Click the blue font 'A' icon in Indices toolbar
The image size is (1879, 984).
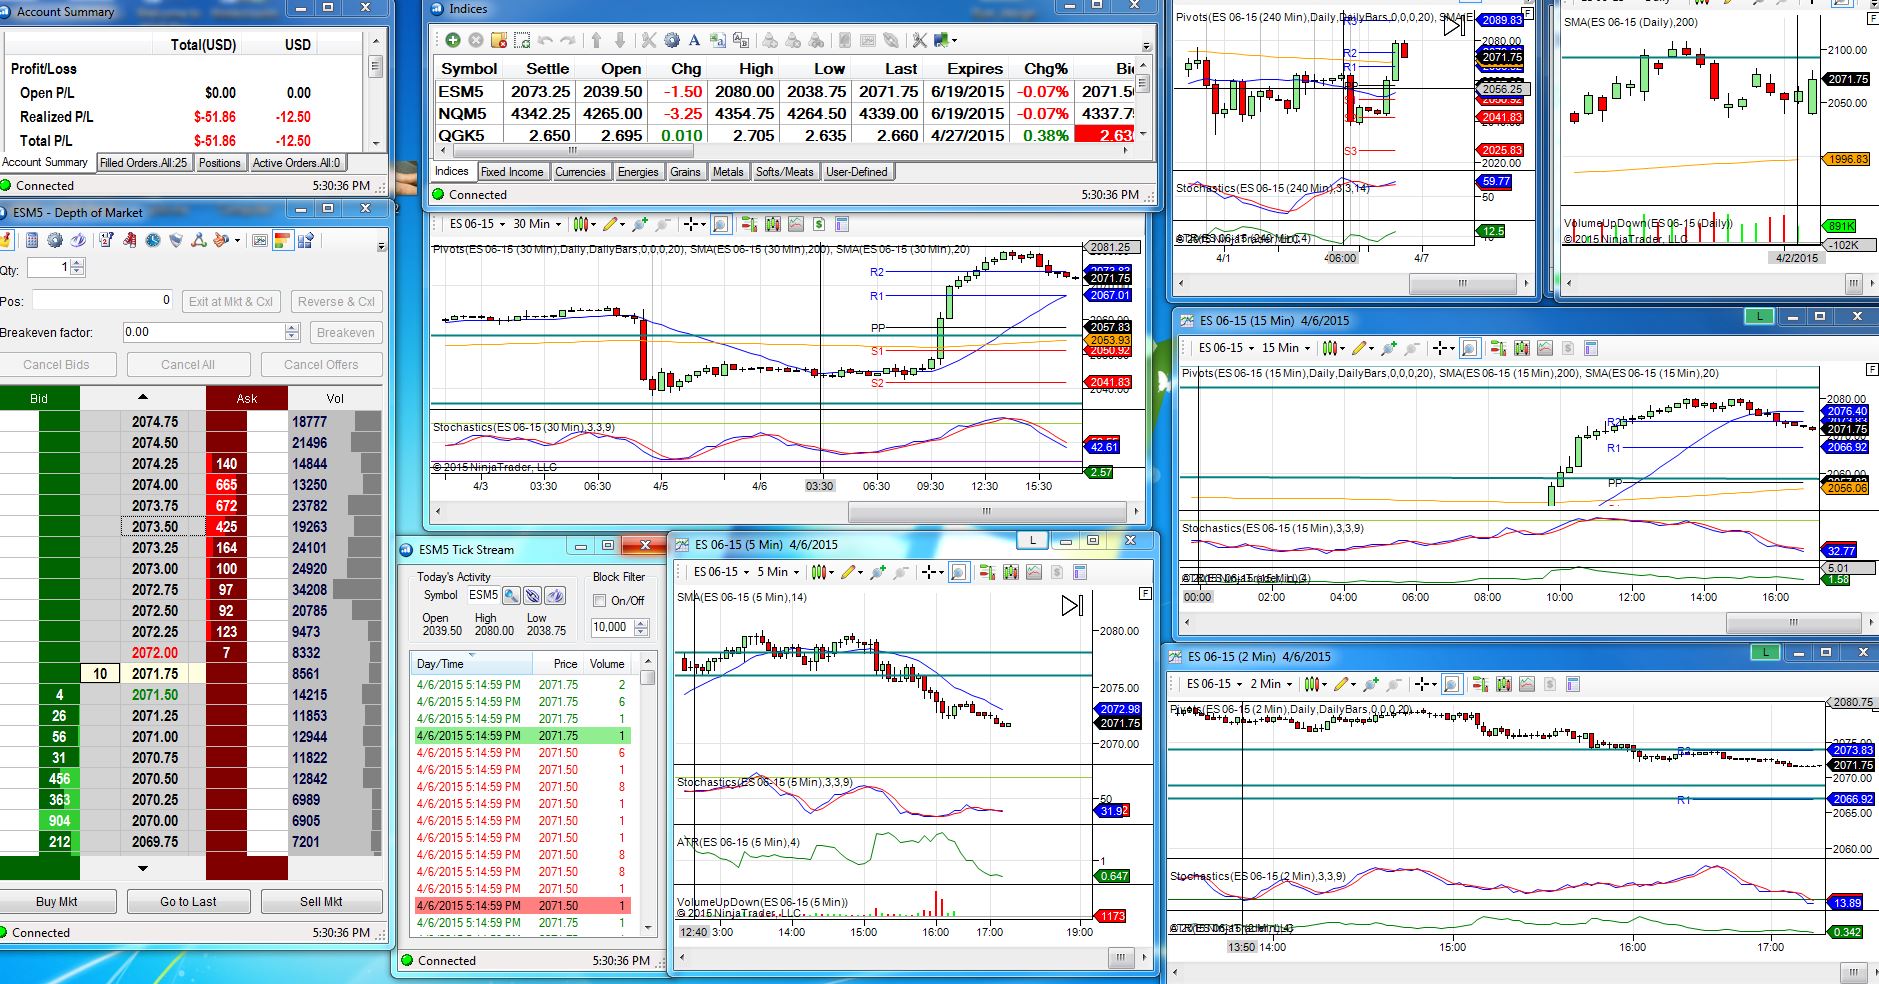(694, 40)
